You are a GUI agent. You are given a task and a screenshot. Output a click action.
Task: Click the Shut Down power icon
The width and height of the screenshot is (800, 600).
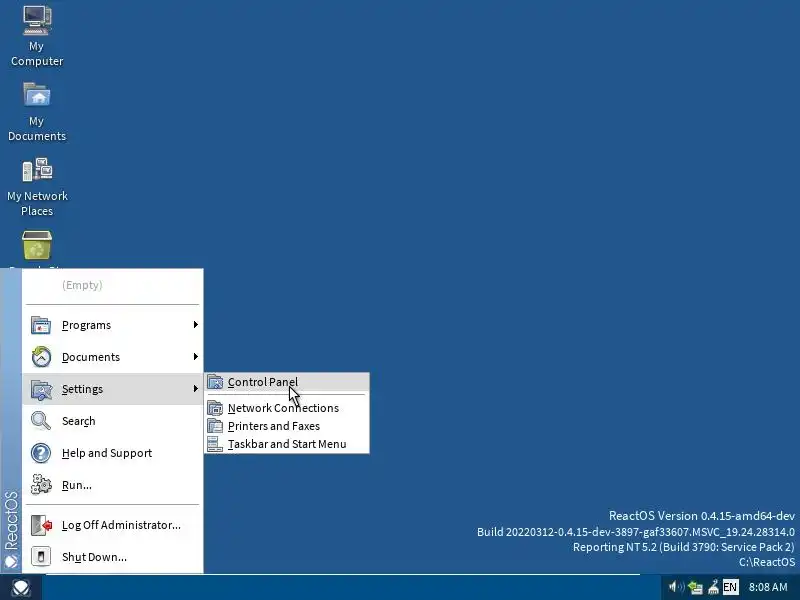point(41,557)
